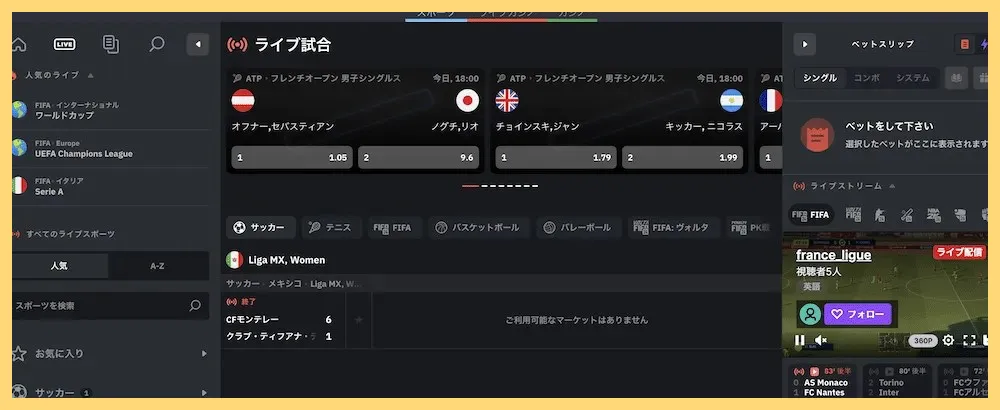Select the テニス sport tab
1000x410 pixels.
[x=332, y=228]
